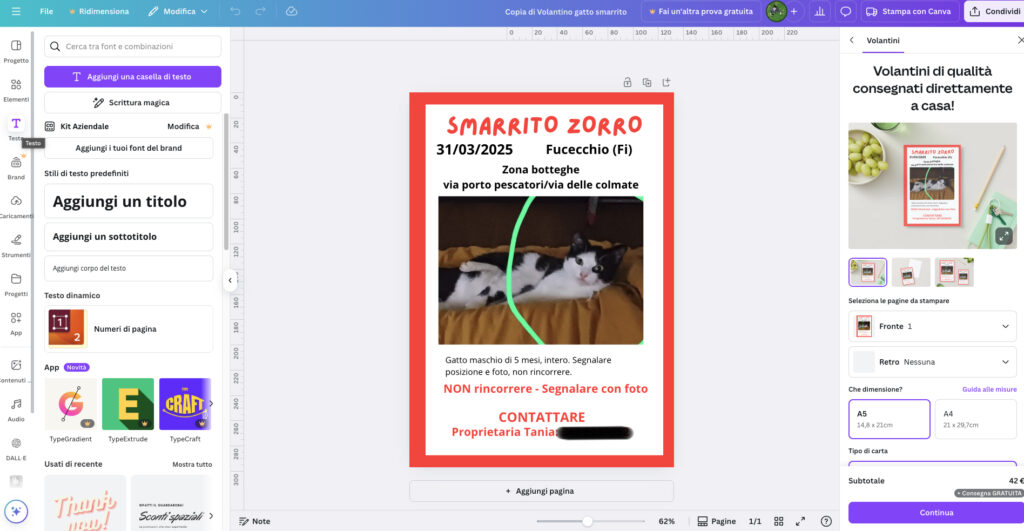Show more apps with the arrow
1024x531 pixels.
point(211,404)
